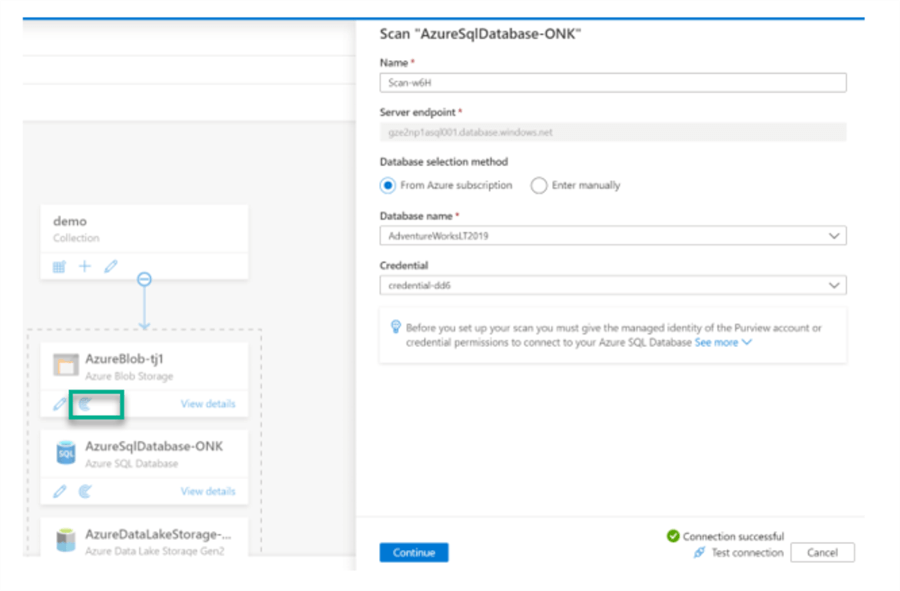Start new scan on AzureBlob-tj1 source
Image resolution: width=900 pixels, height=591 pixels.
86,404
